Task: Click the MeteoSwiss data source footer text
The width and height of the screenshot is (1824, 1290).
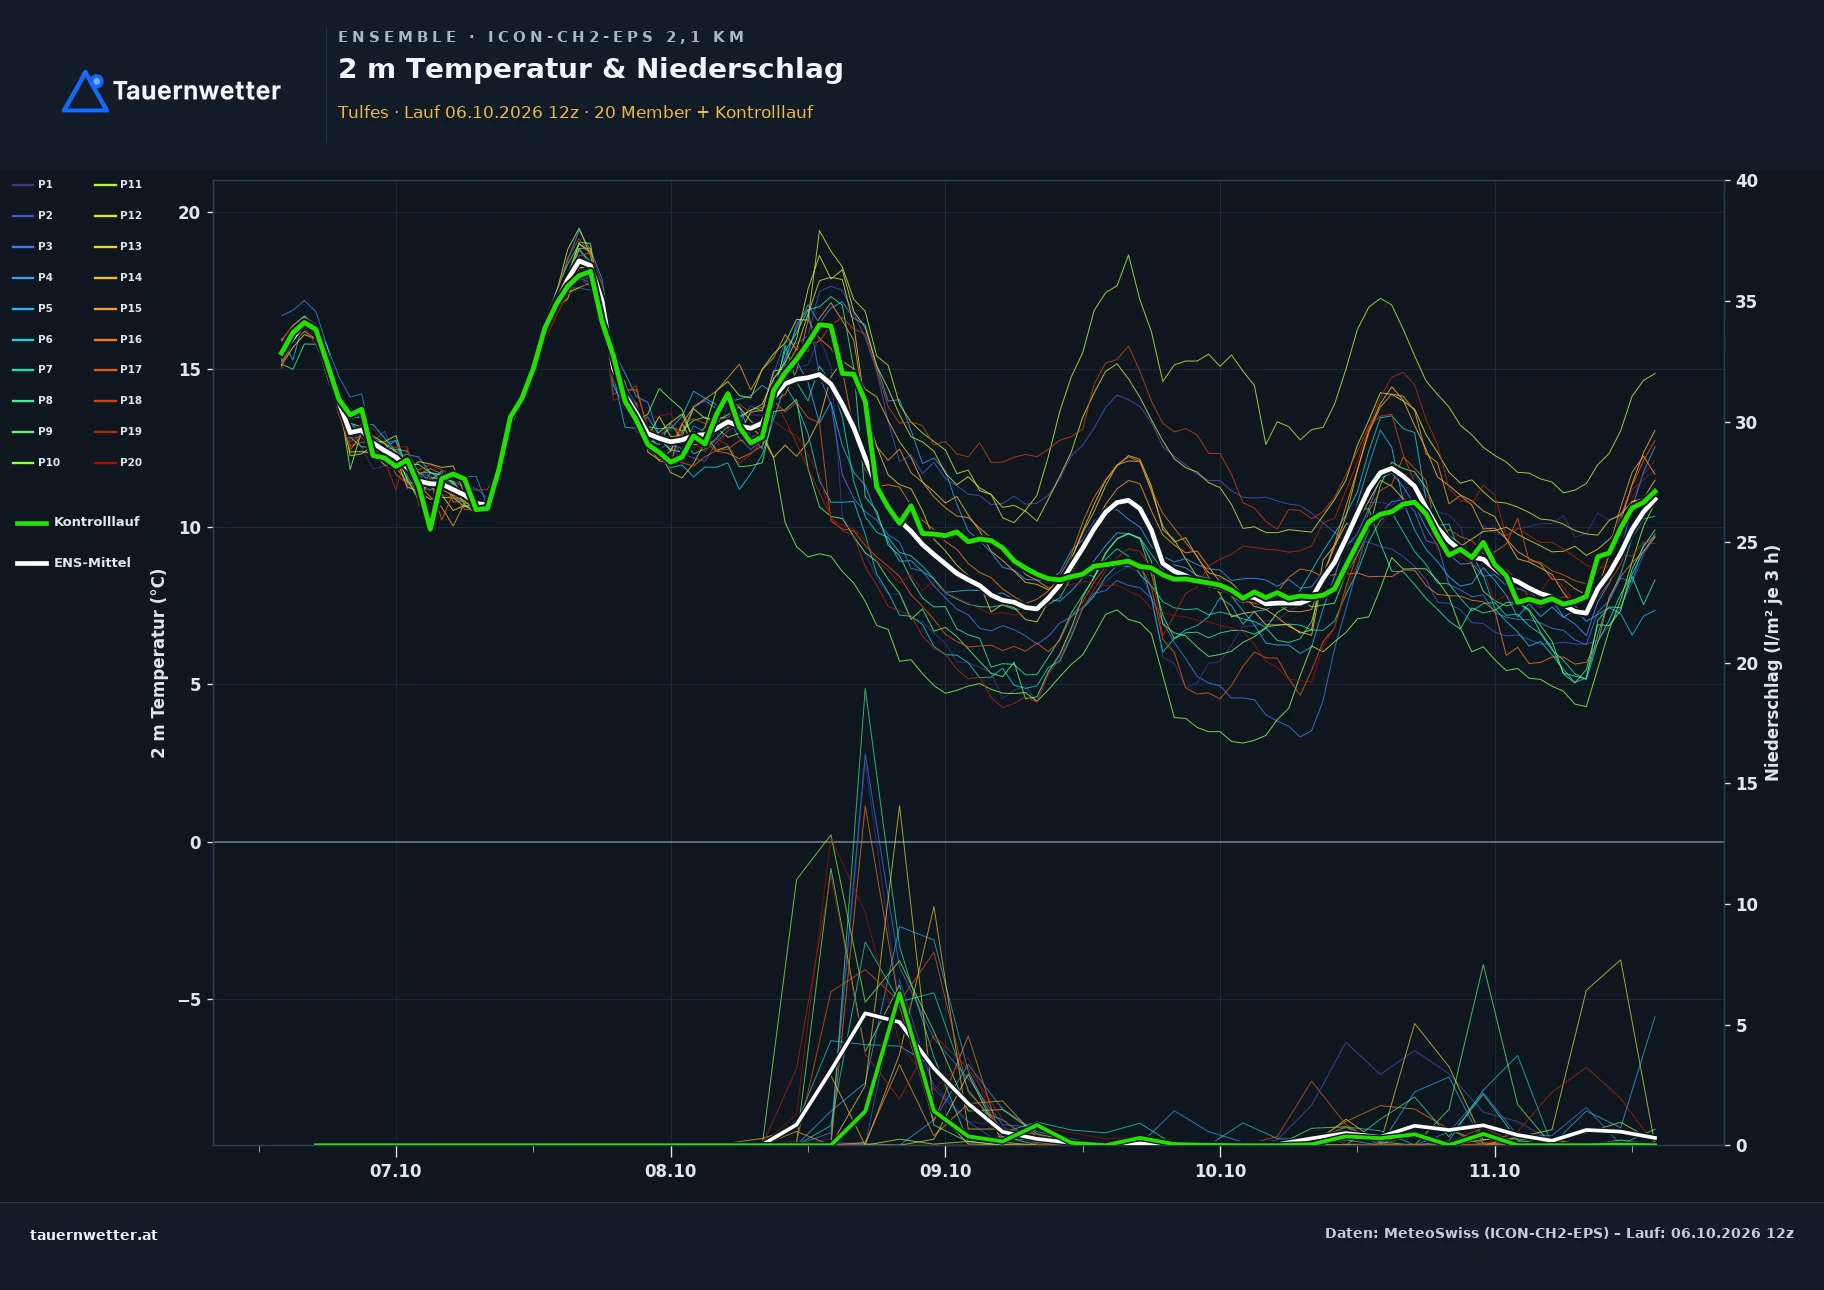Action: [x=1559, y=1233]
